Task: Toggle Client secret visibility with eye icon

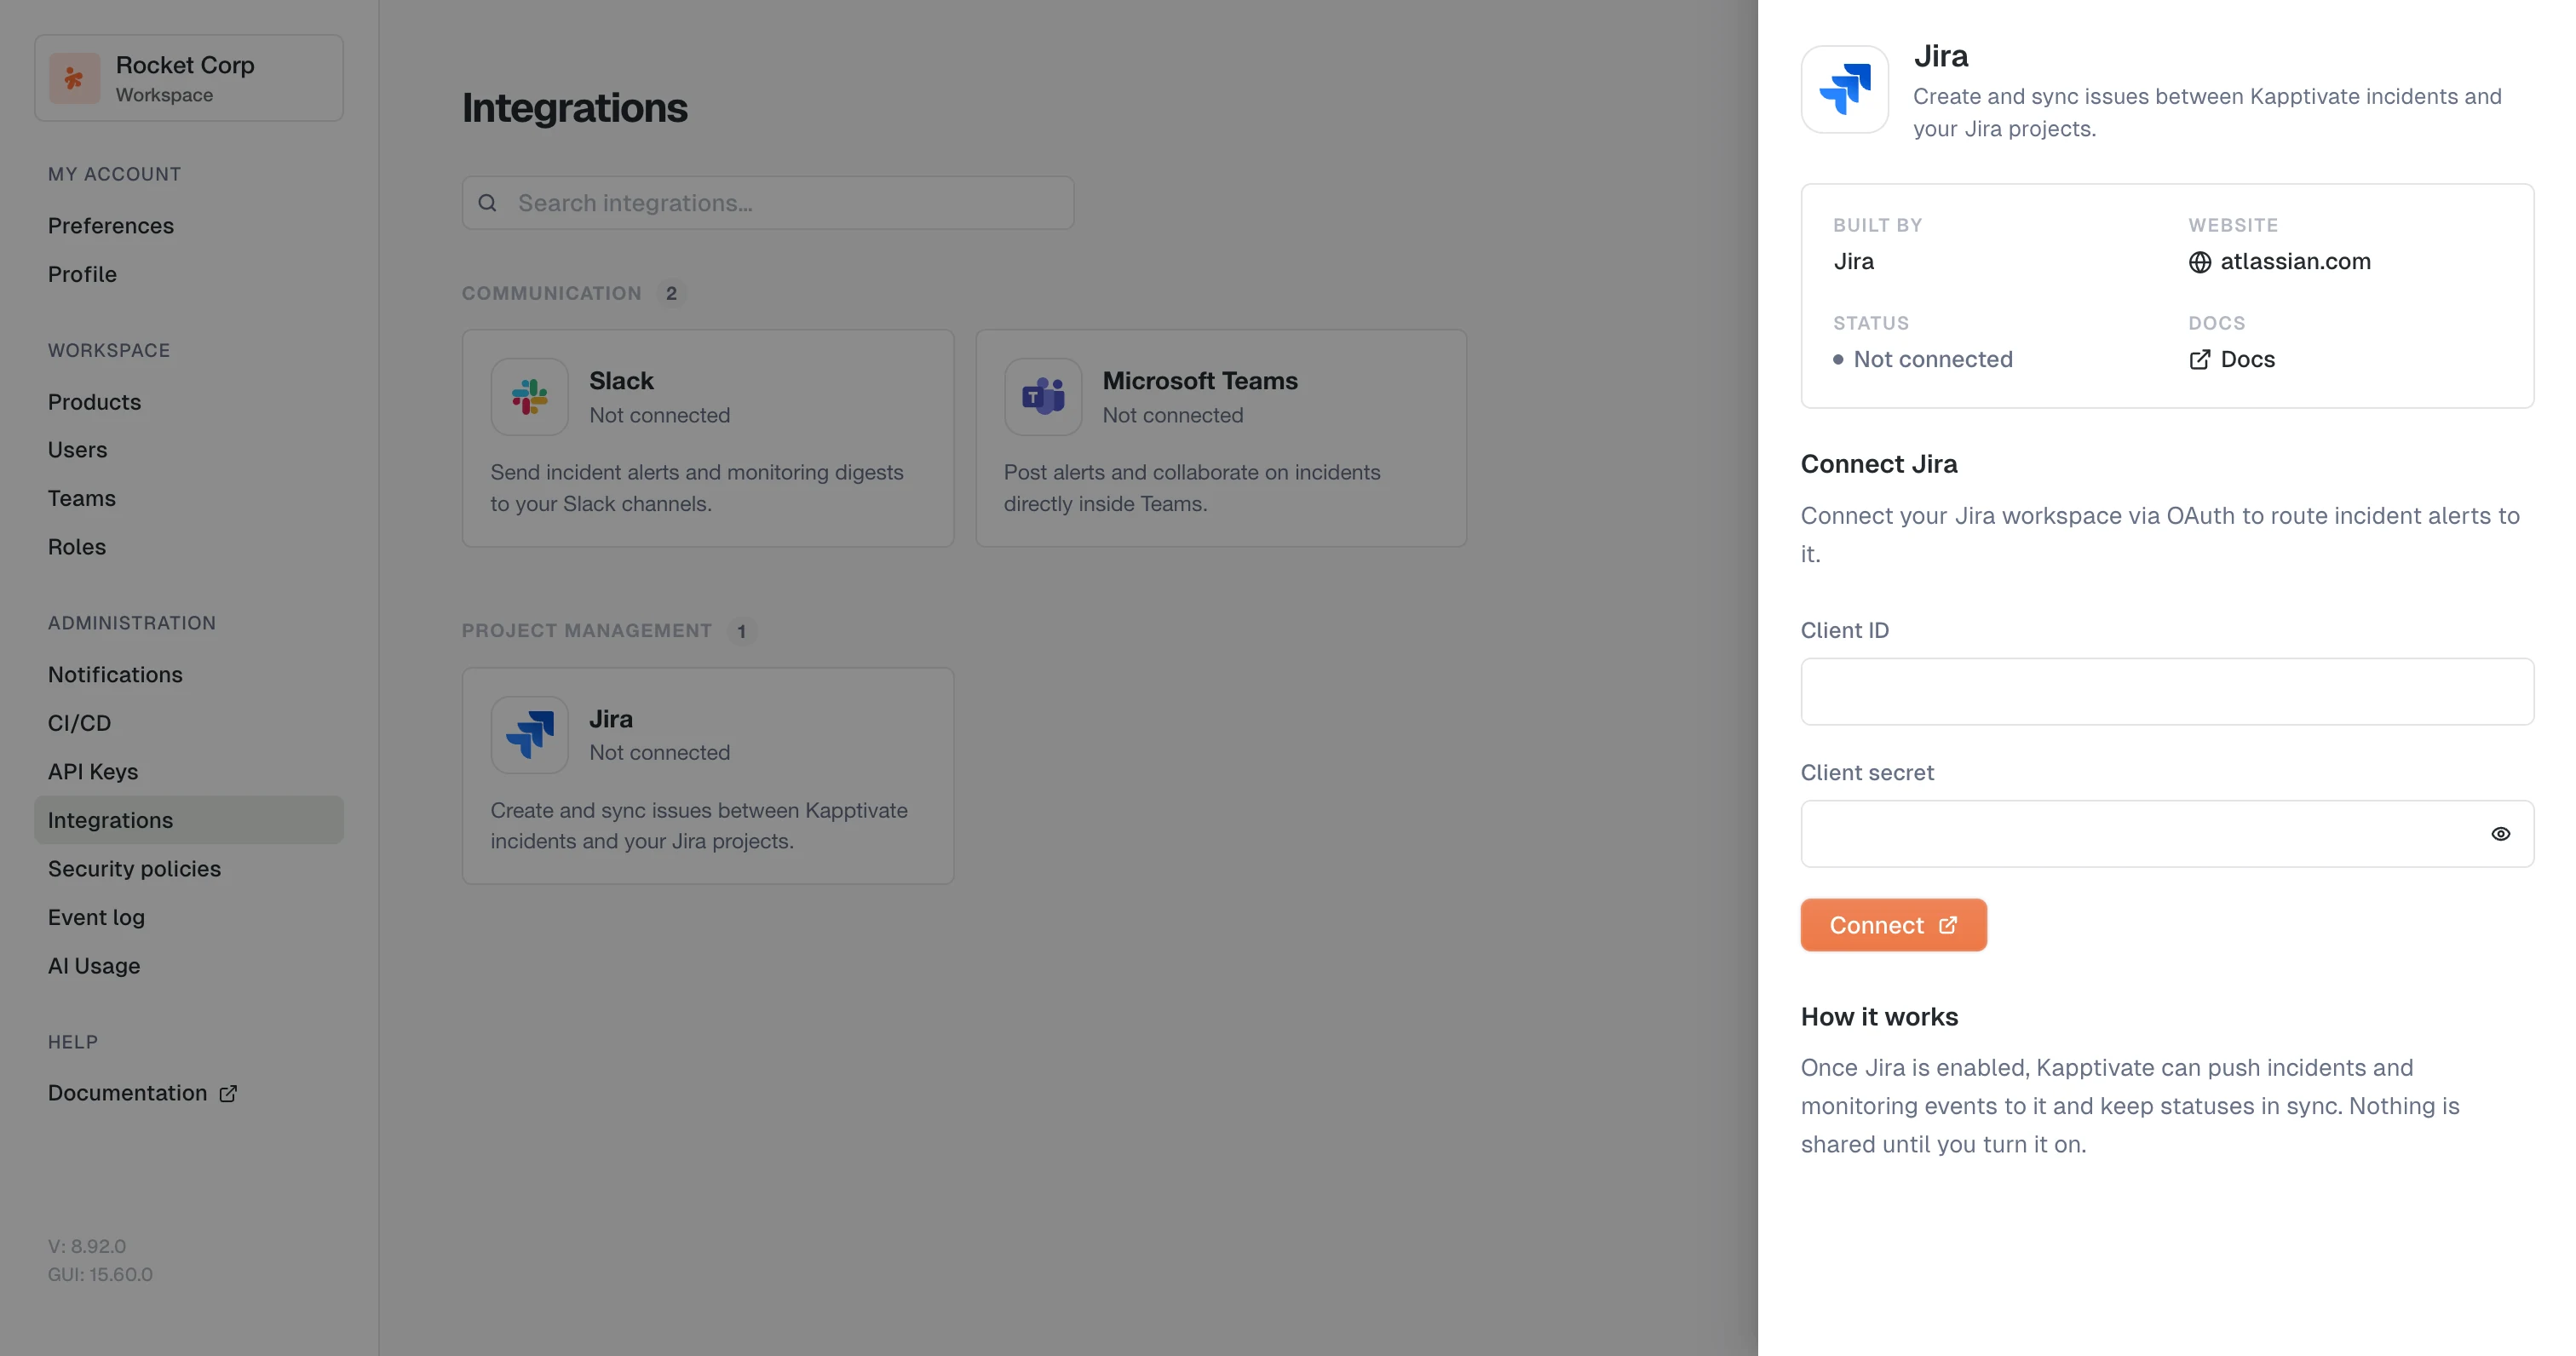Action: (x=2500, y=834)
